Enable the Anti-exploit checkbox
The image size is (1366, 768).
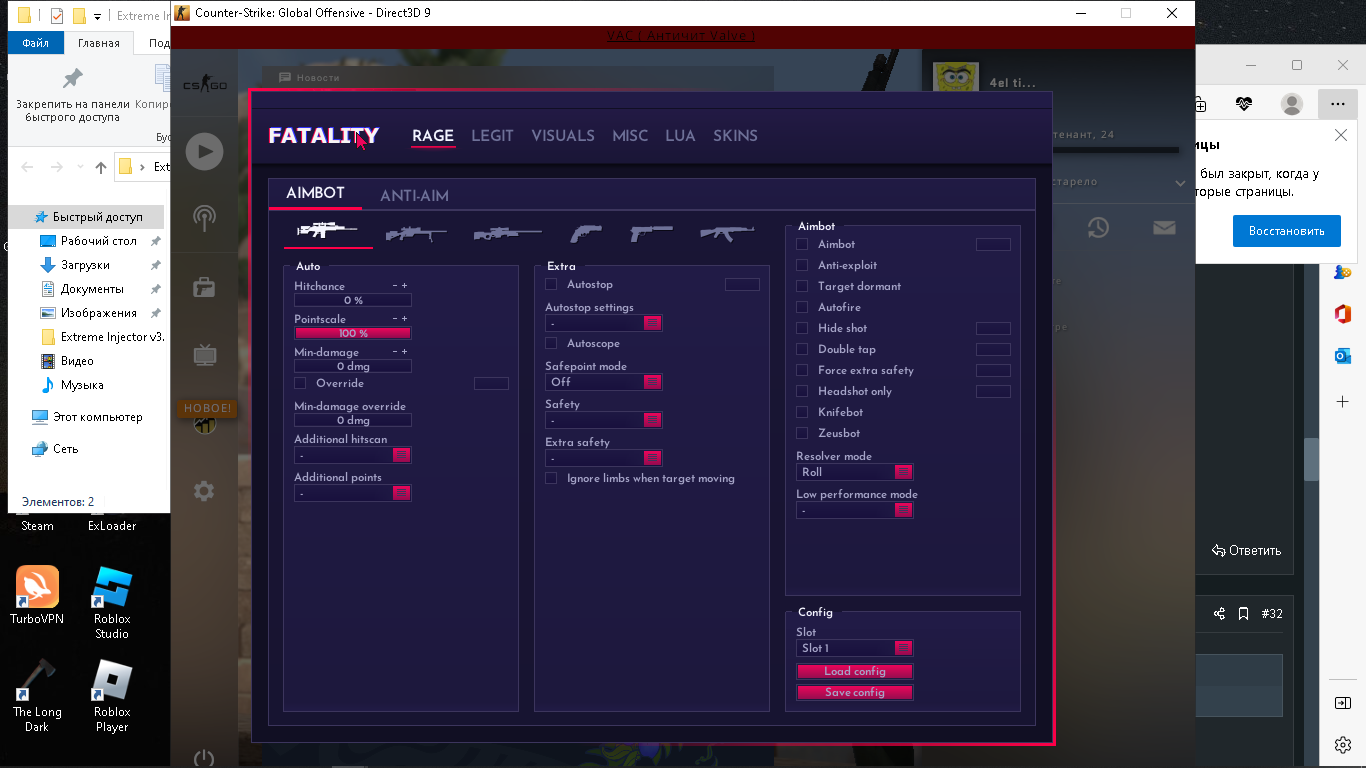(x=802, y=265)
